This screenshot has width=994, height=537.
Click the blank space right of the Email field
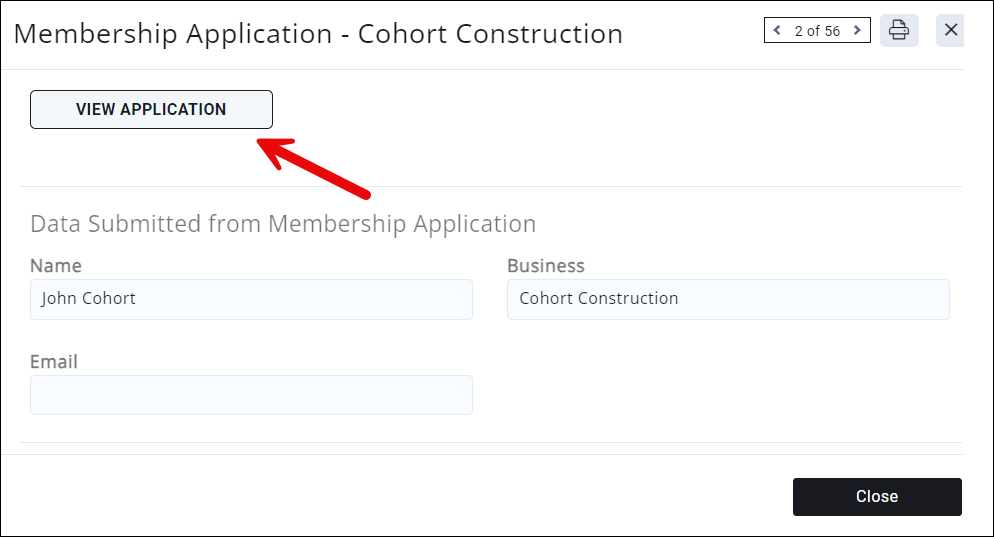728,395
